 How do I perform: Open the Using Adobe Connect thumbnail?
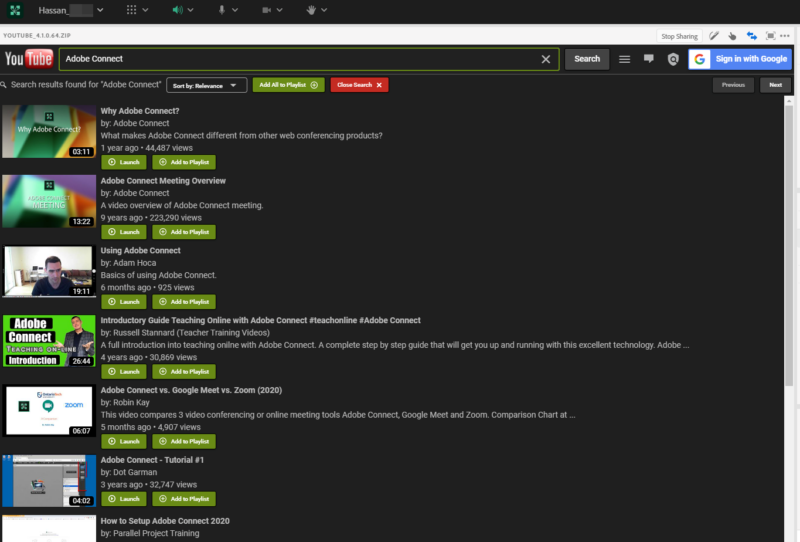[49, 271]
